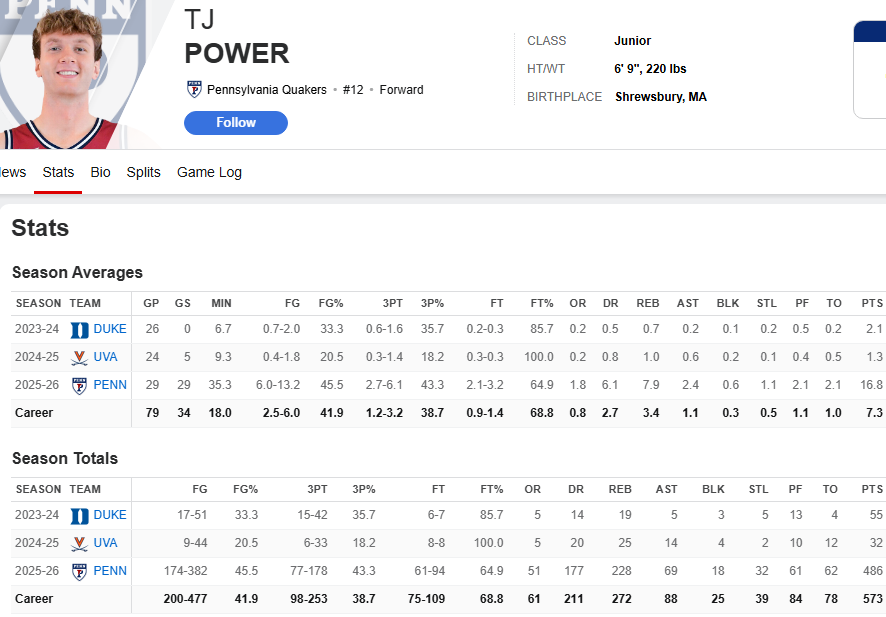The image size is (886, 617).
Task: Click the UVA logo in Season Averages table
Action: [x=79, y=357]
